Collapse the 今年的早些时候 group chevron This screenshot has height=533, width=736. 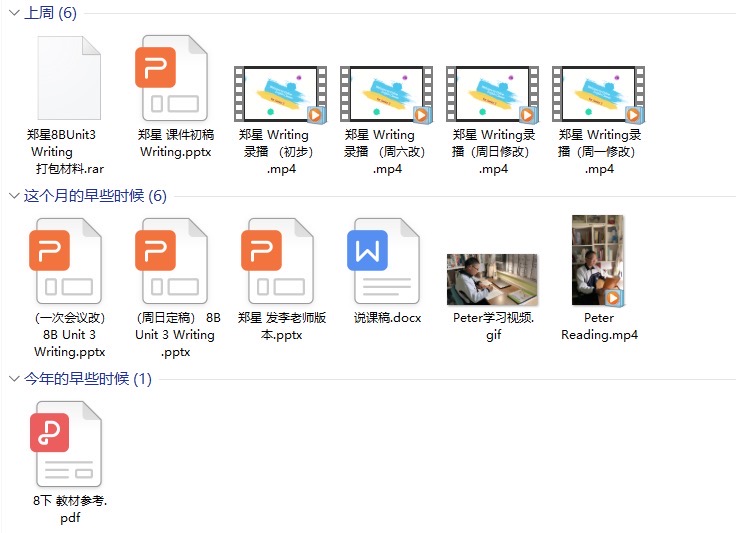click(x=14, y=379)
